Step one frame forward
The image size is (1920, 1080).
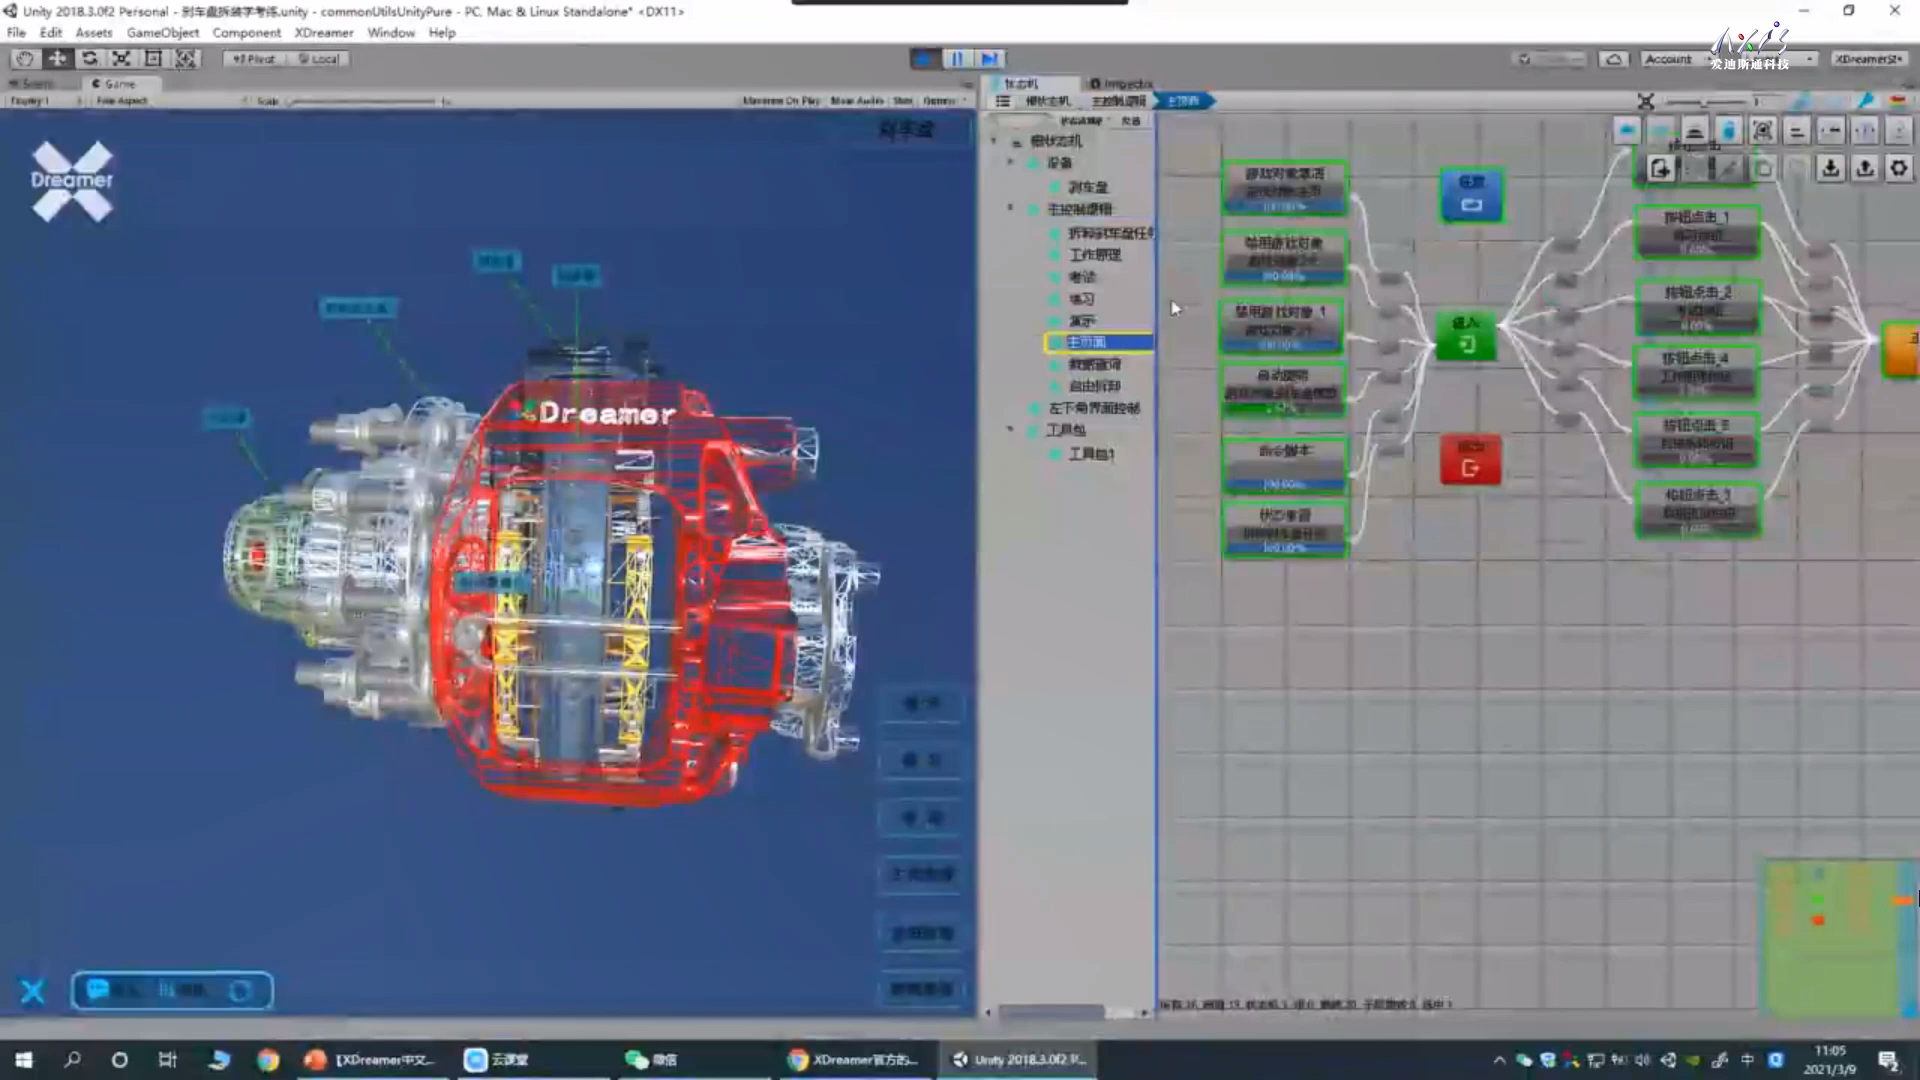pyautogui.click(x=990, y=59)
